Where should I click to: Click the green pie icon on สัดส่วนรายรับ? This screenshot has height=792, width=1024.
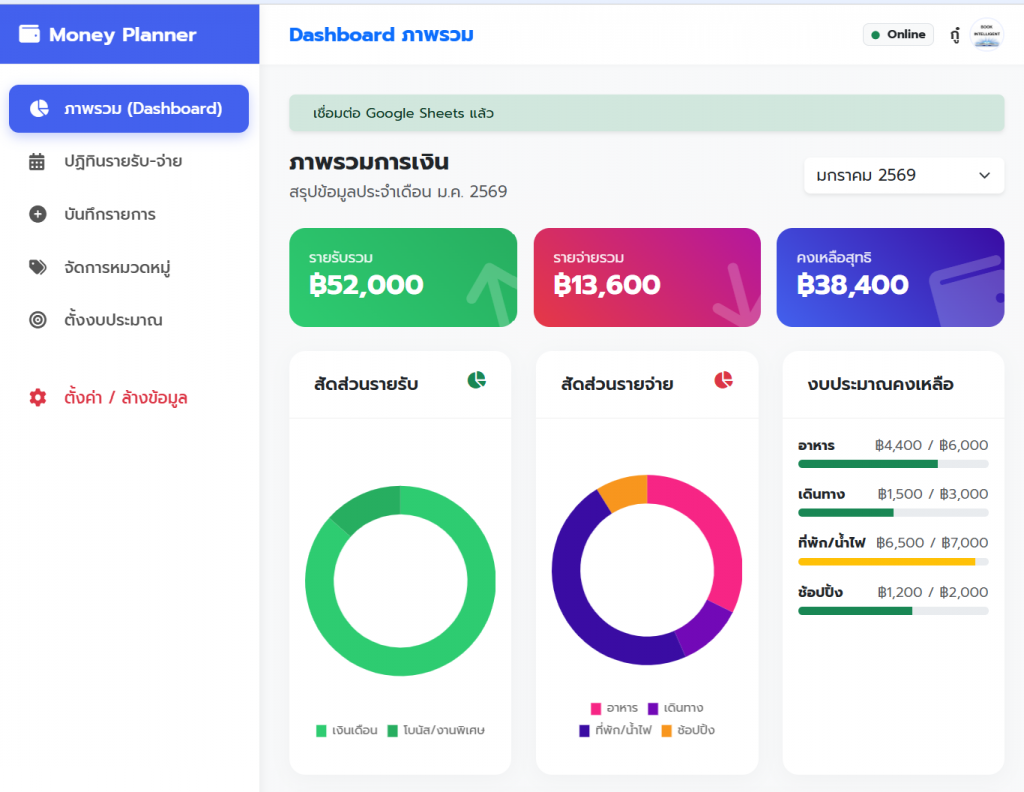(477, 381)
